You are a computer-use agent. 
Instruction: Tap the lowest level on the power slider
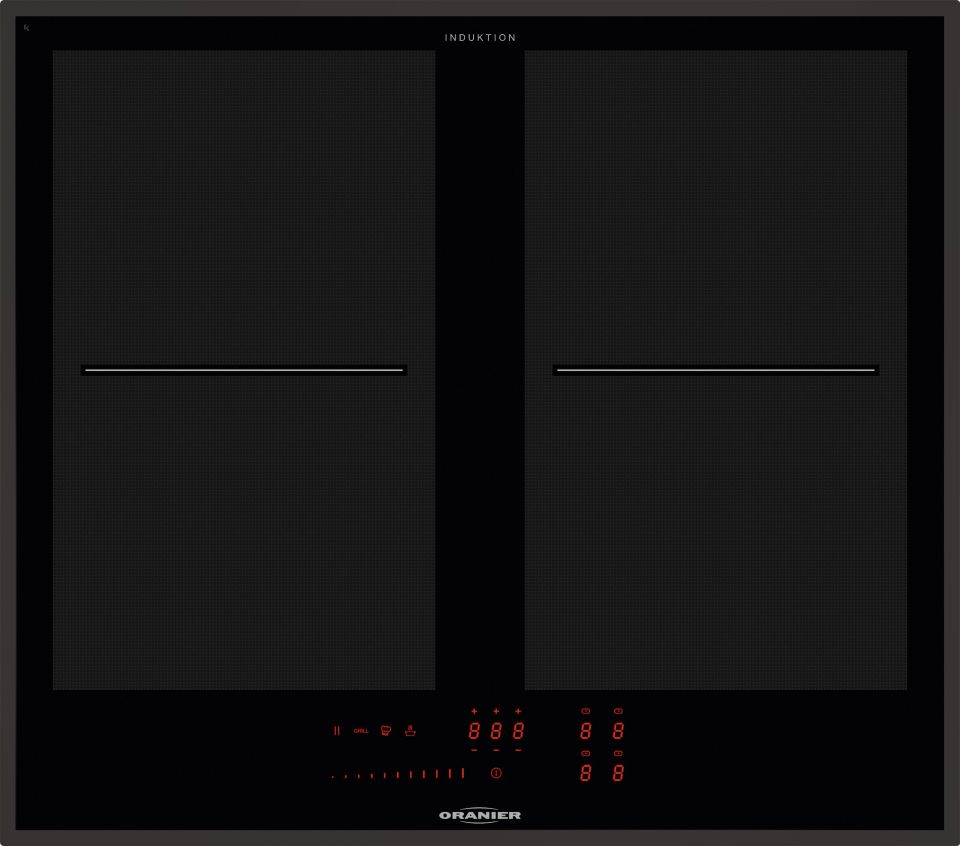tap(333, 776)
